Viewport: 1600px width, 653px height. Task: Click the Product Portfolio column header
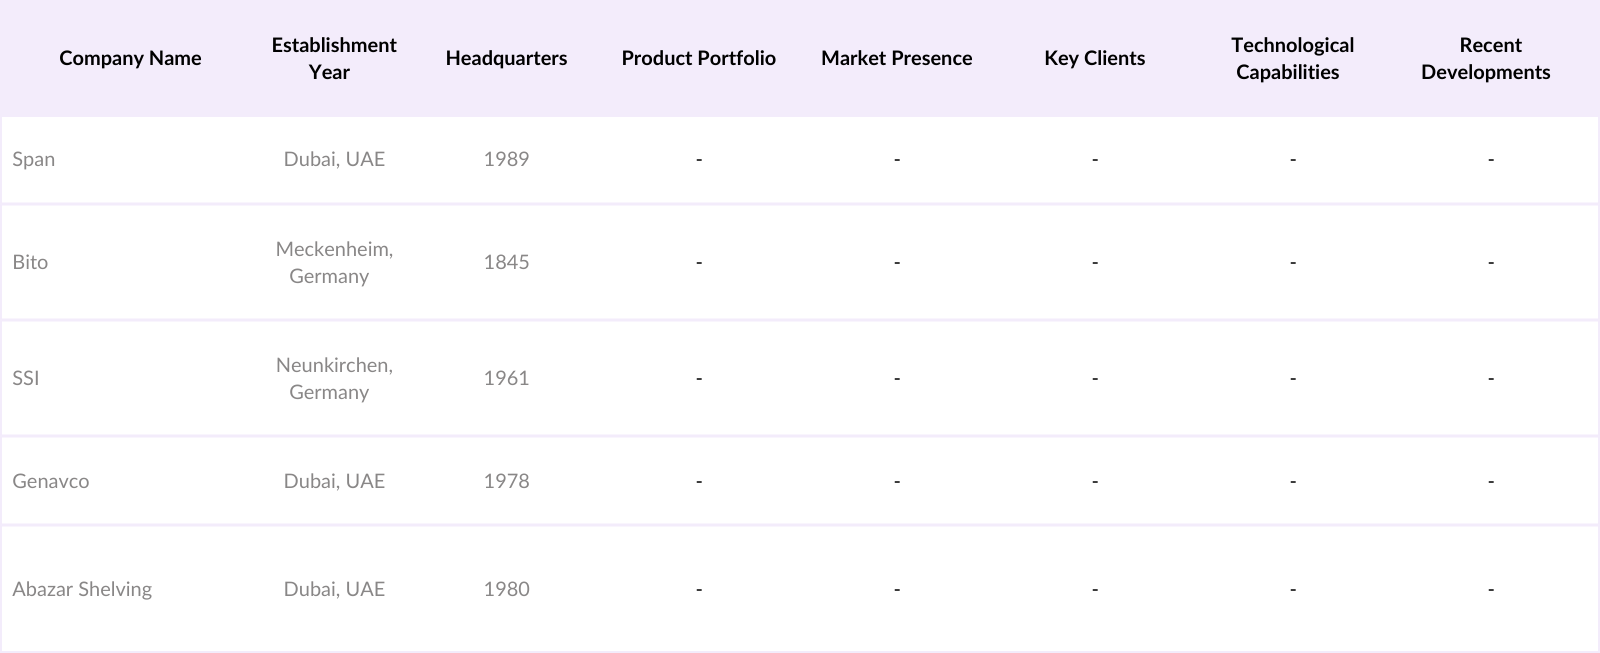698,58
